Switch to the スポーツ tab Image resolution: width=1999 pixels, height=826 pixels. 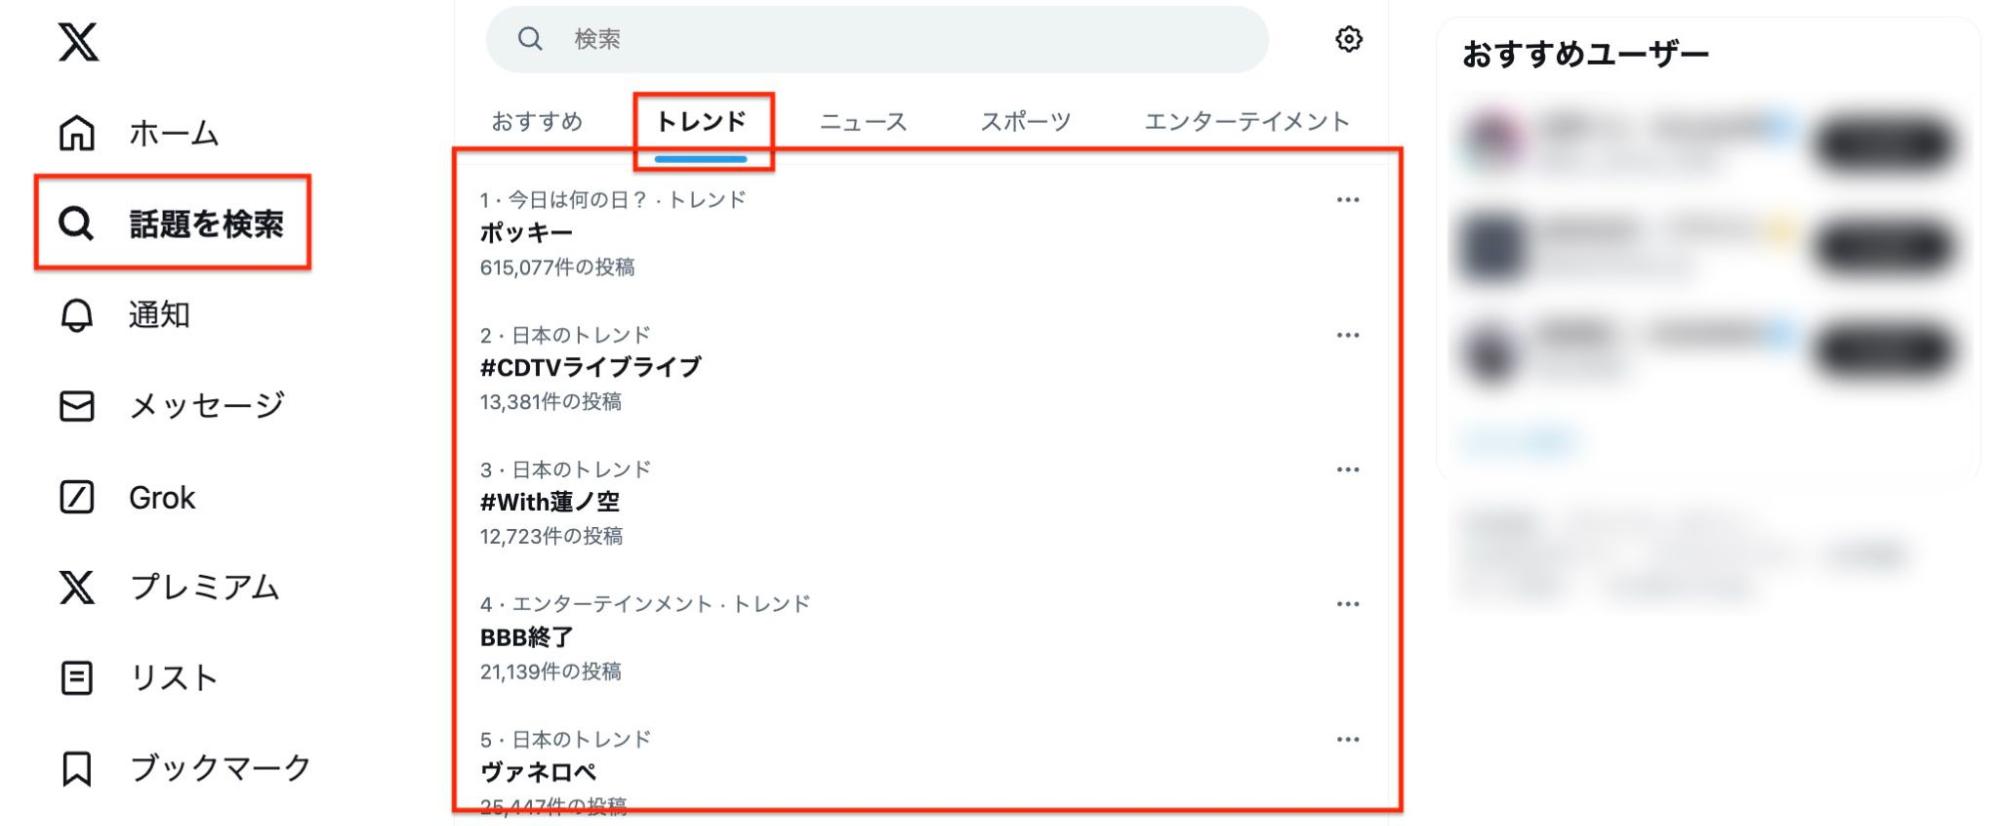point(1027,121)
